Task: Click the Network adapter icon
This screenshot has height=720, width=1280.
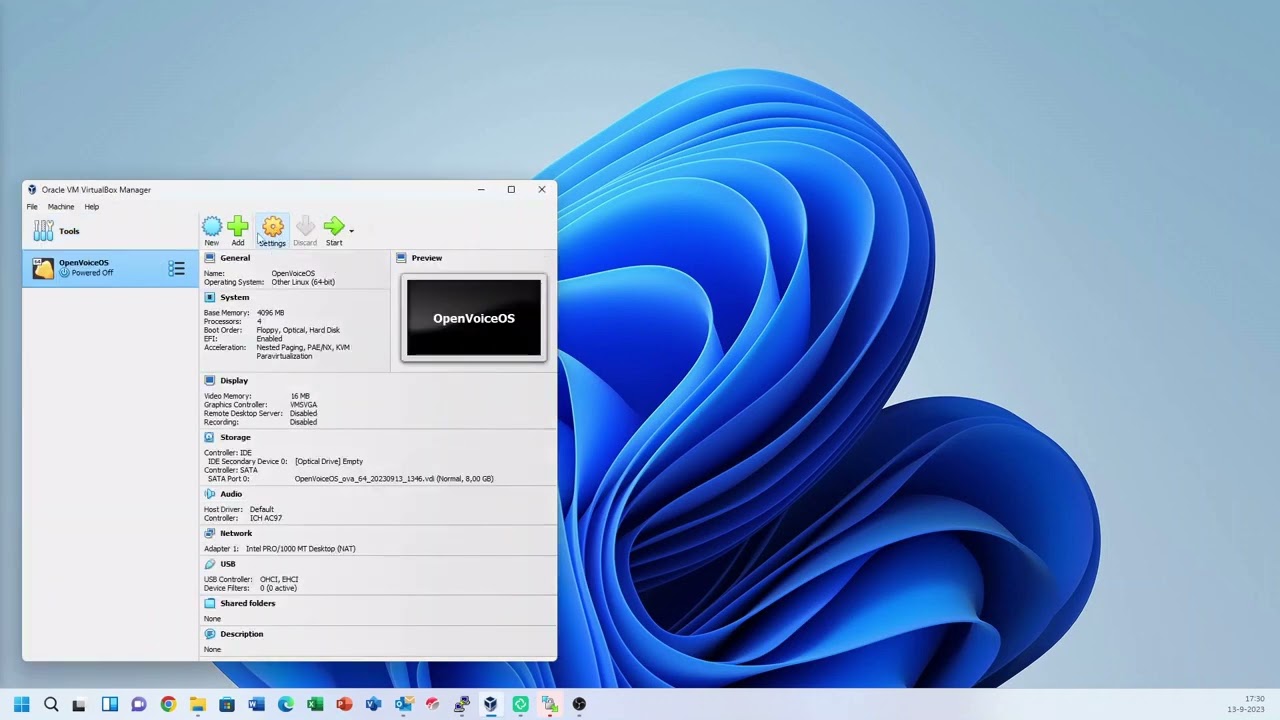Action: (210, 533)
